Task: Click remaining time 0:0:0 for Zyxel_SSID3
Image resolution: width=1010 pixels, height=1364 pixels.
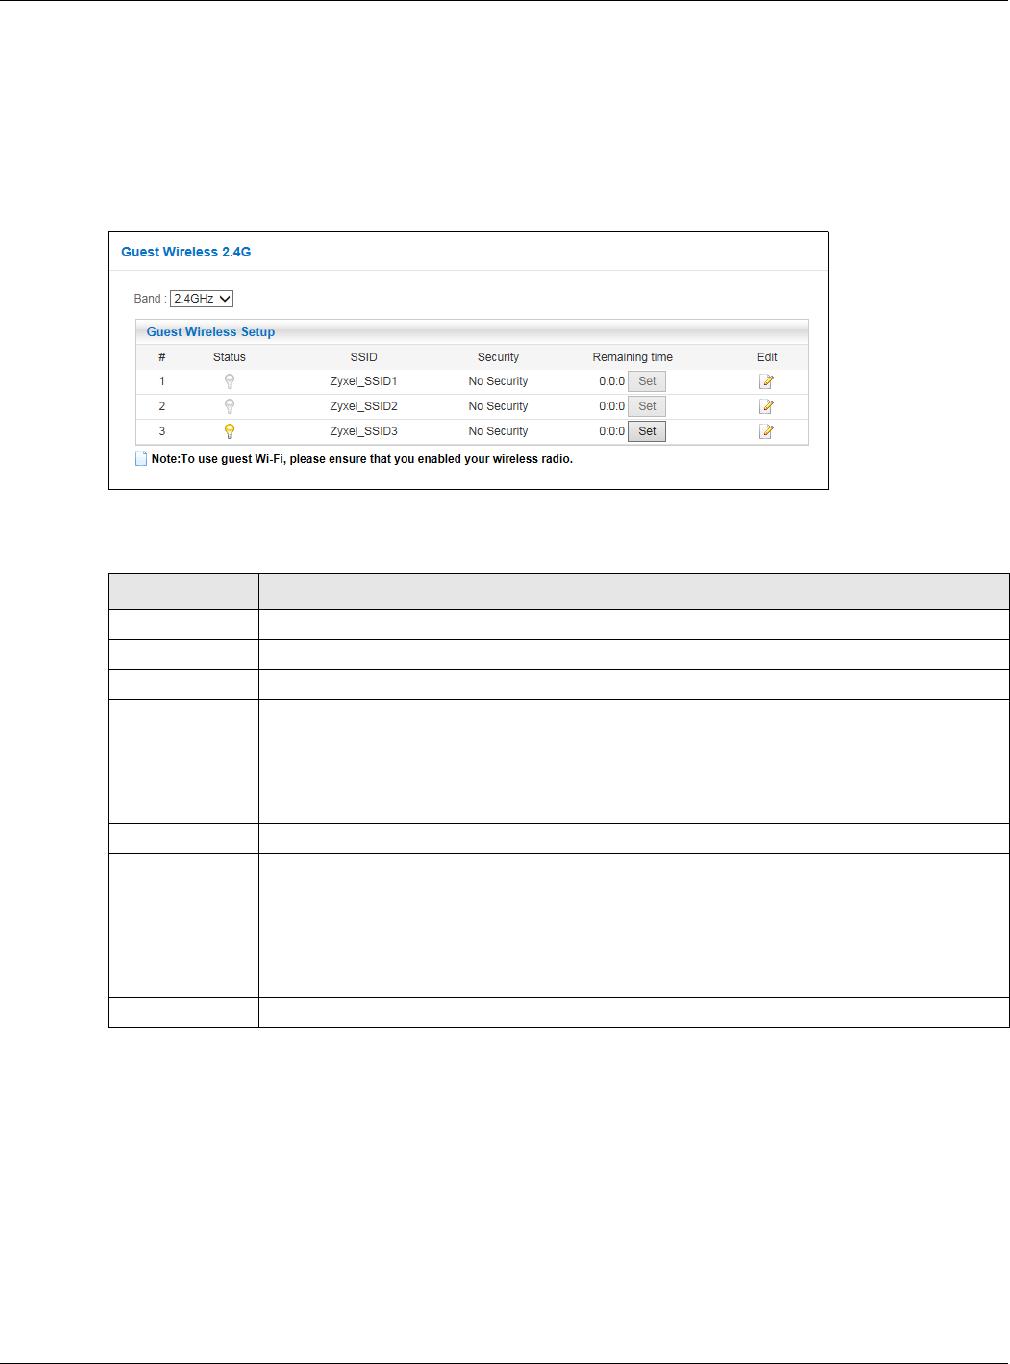Action: point(612,431)
